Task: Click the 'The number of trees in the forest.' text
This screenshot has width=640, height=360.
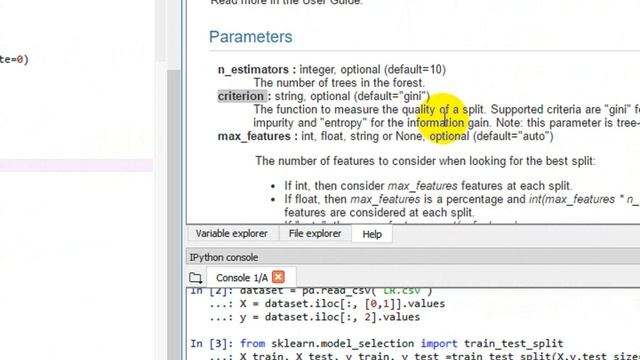Action: pos(339,83)
